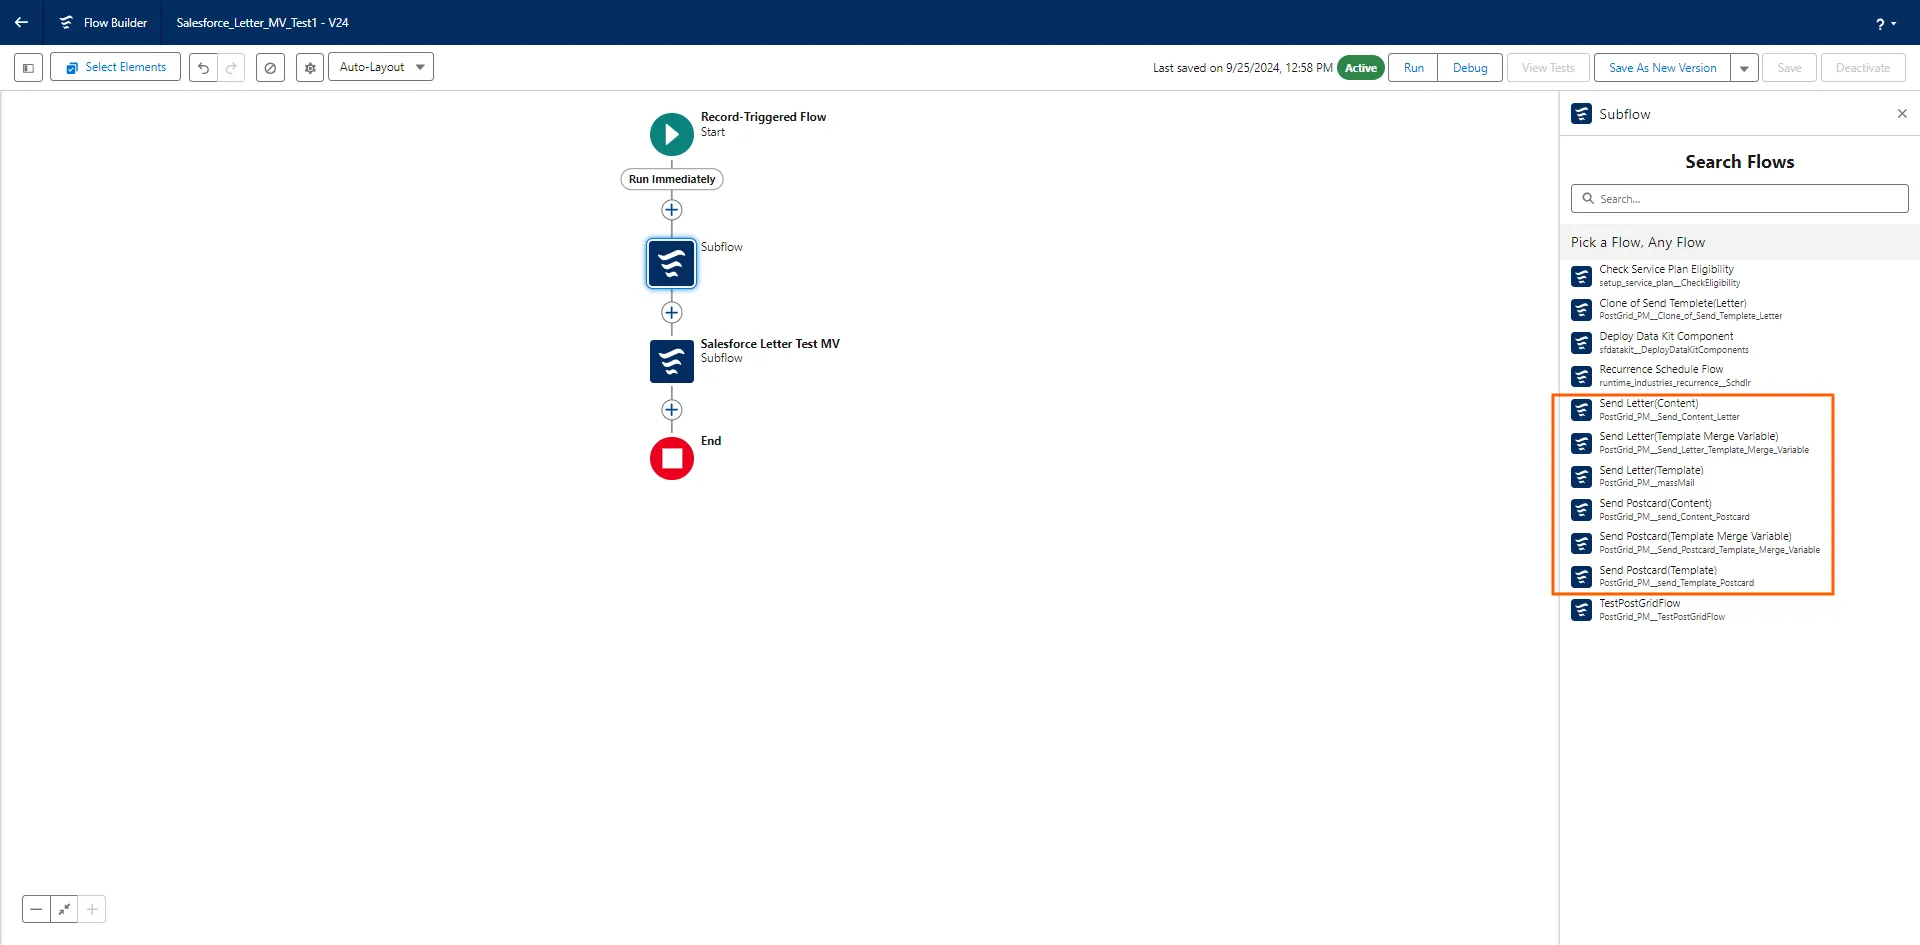This screenshot has width=1920, height=945.
Task: Open the help question mark menu
Action: tap(1885, 23)
